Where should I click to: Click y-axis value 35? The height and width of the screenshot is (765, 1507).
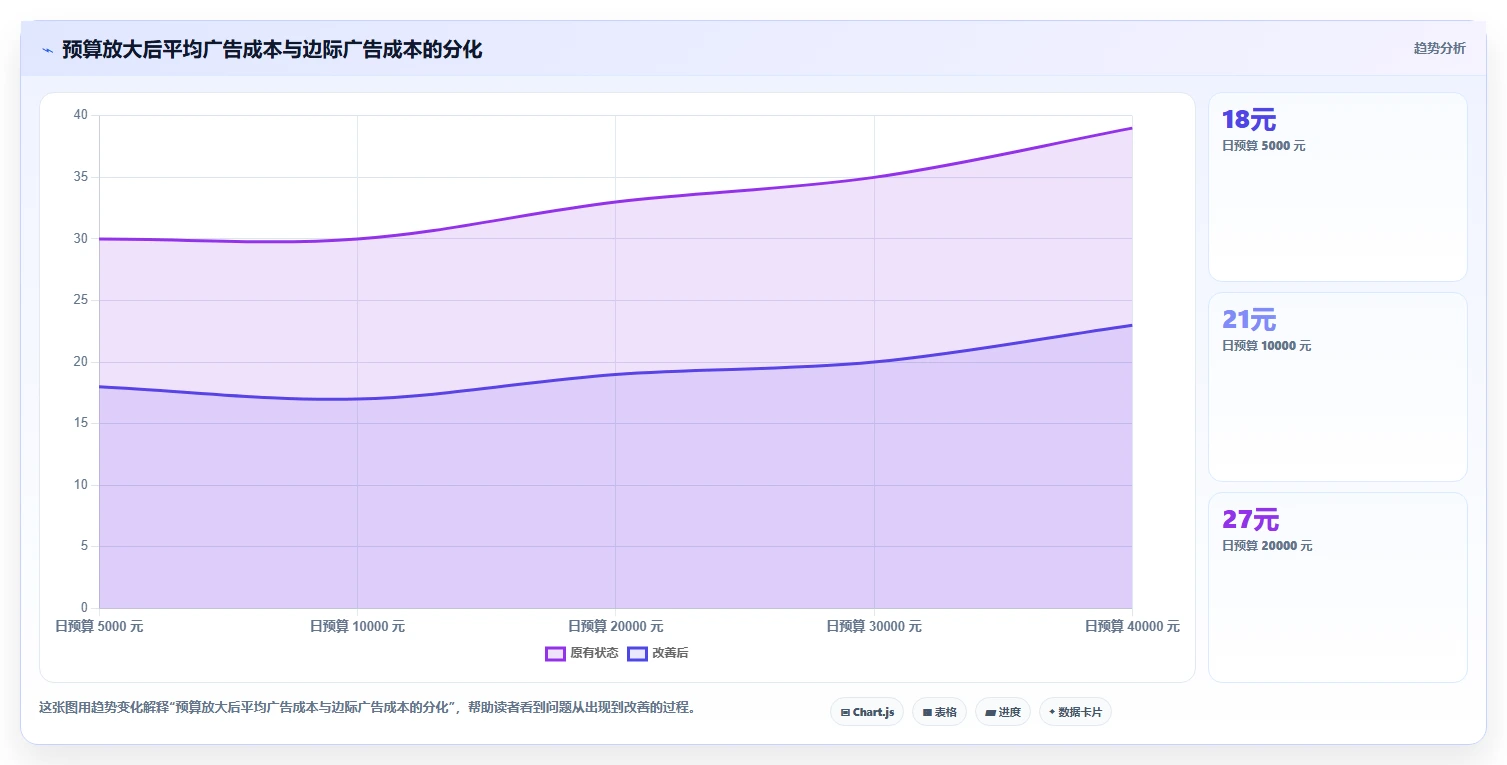[x=81, y=177]
